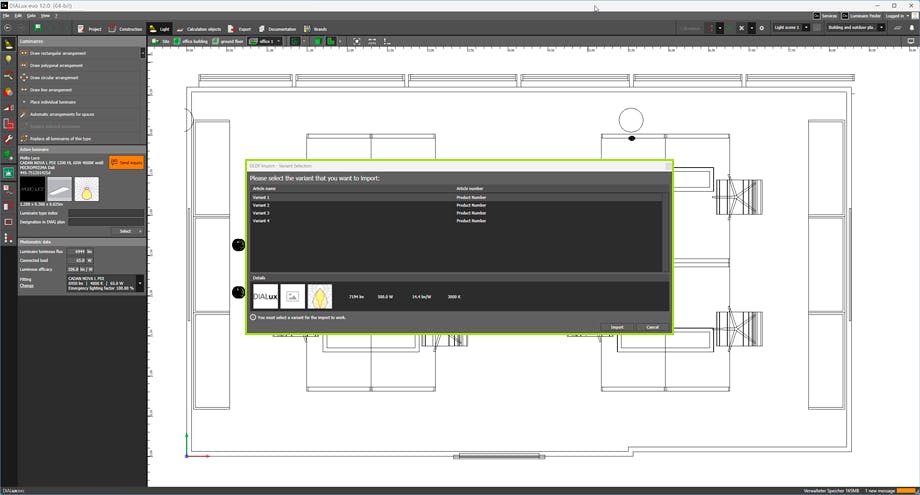The height and width of the screenshot is (495, 920).
Task: Switch to the Project tab
Action: [89, 29]
